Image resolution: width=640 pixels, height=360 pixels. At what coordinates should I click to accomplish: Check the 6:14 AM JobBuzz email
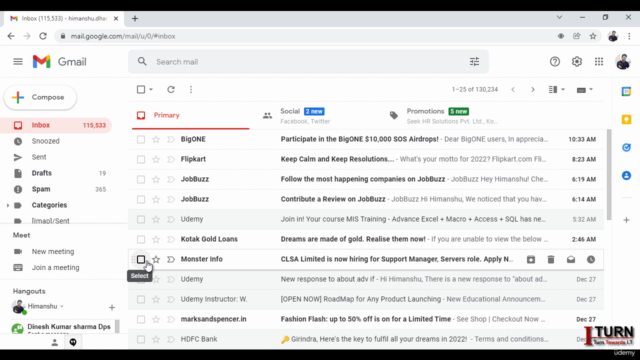141,200
